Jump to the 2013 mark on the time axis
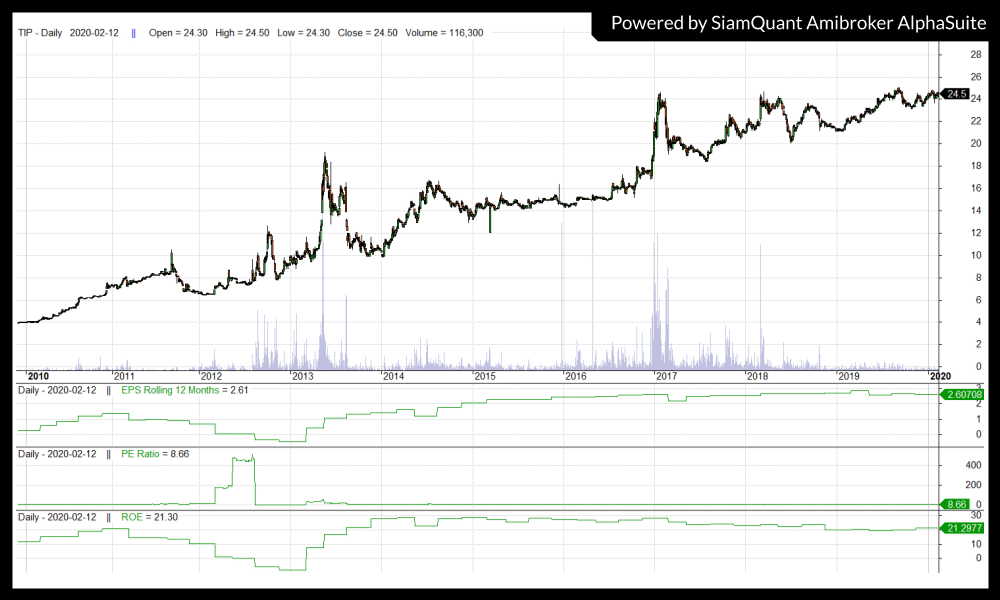Image resolution: width=1000 pixels, height=600 pixels. [303, 376]
